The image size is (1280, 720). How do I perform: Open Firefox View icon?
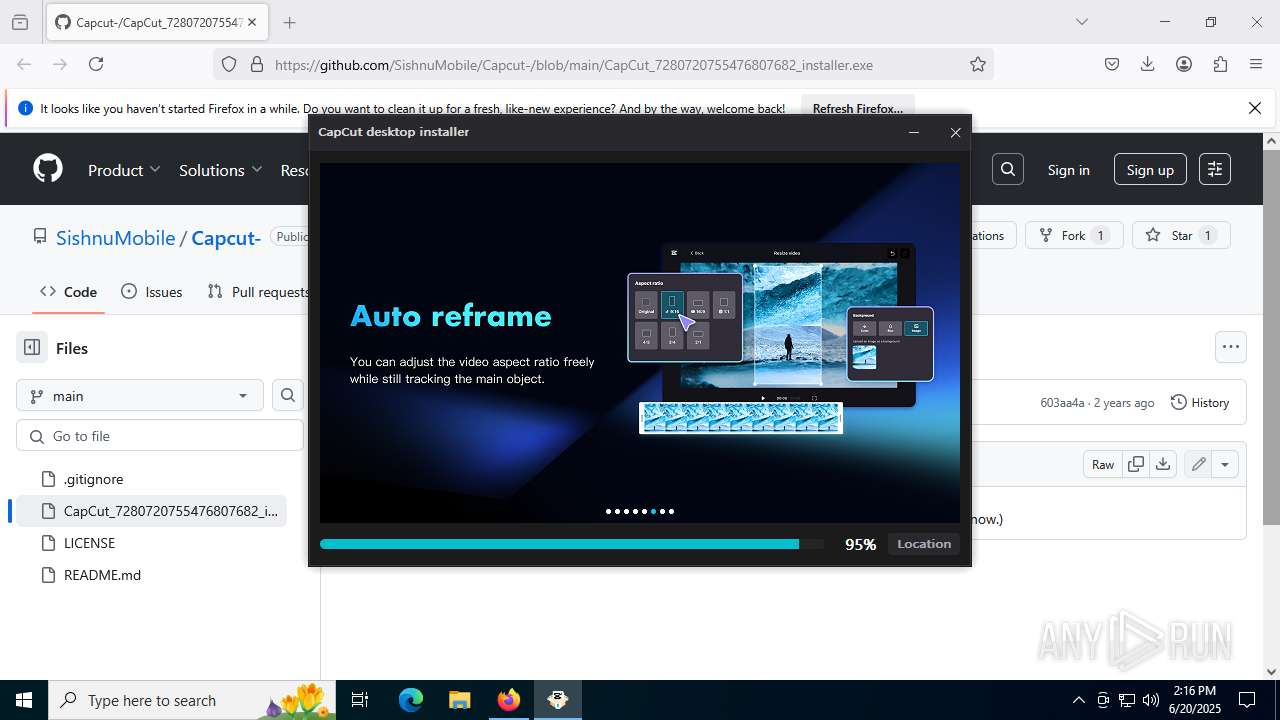[19, 22]
